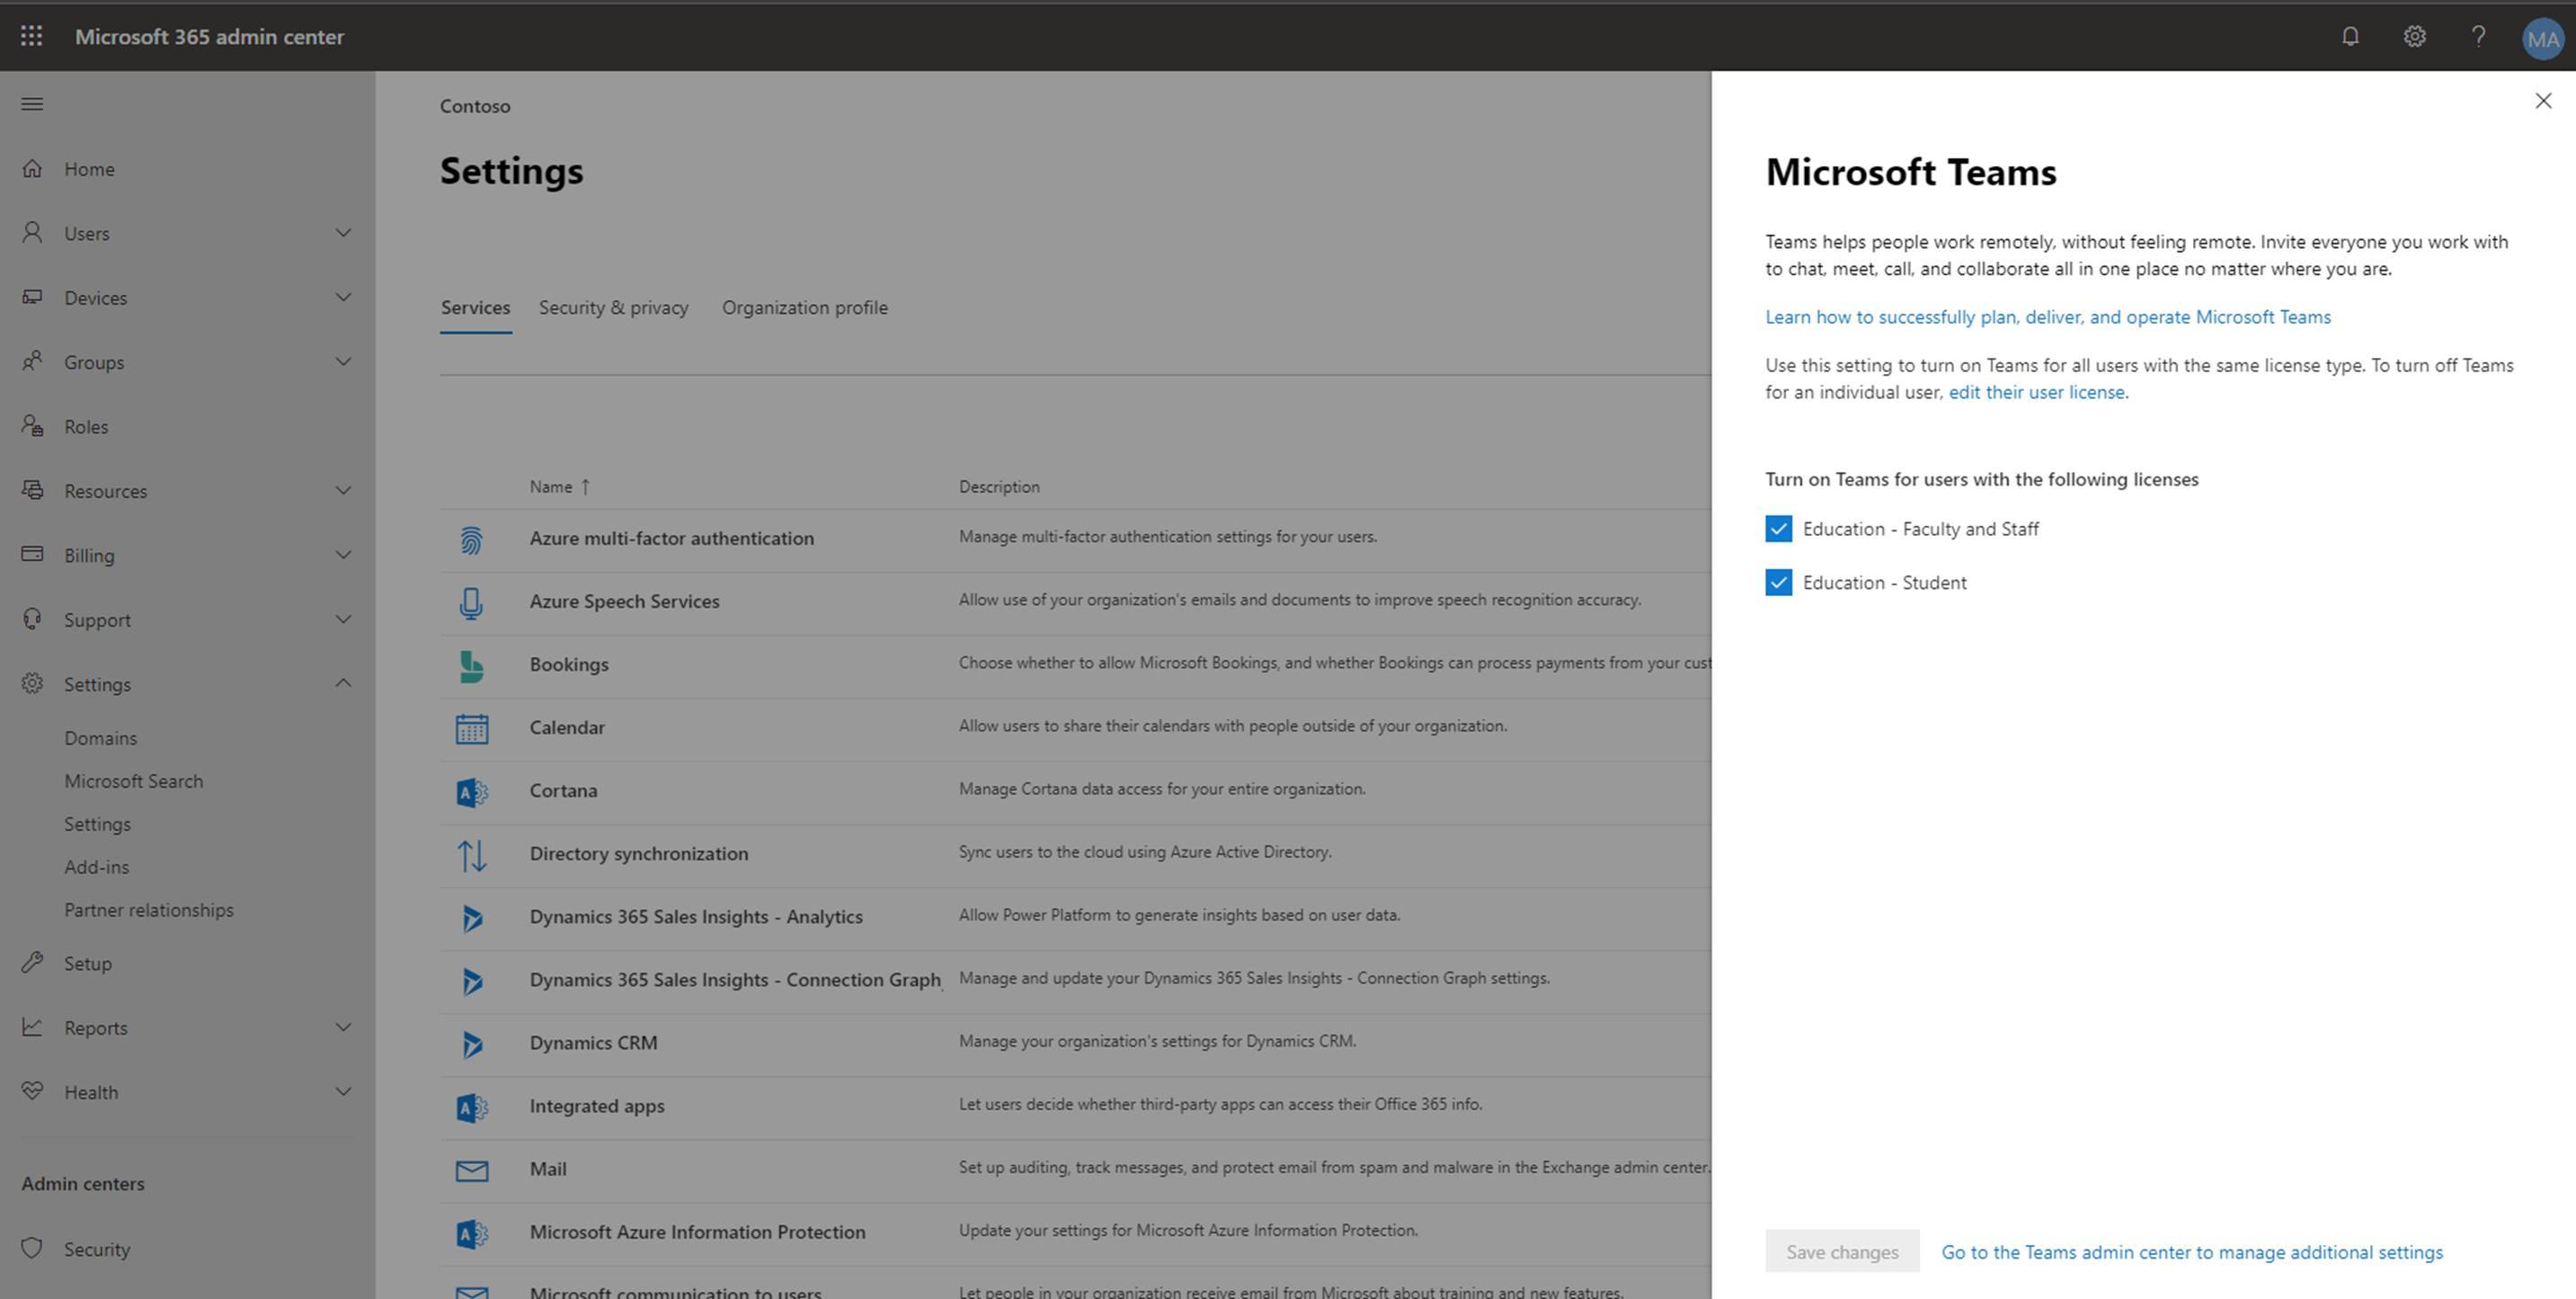Click the Dynamics 365 Sales Insights Analytics icon
Image resolution: width=2576 pixels, height=1299 pixels.
pyautogui.click(x=472, y=916)
